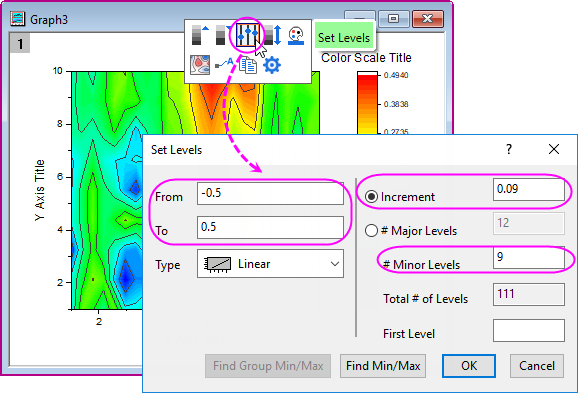The image size is (580, 395).
Task: Open the blue gear settings icon
Action: point(272,65)
